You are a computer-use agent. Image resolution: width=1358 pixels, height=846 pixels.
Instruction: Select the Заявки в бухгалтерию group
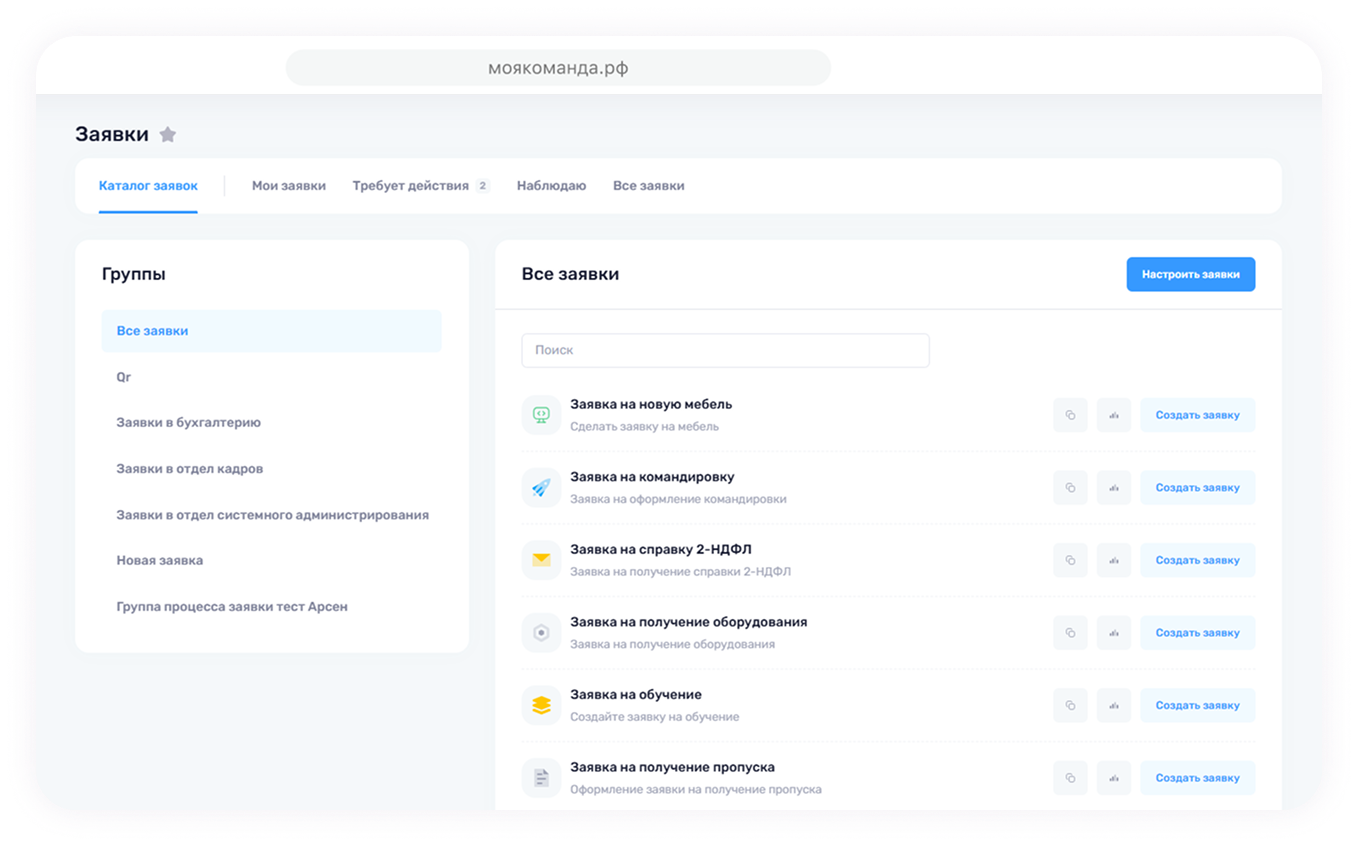click(188, 423)
